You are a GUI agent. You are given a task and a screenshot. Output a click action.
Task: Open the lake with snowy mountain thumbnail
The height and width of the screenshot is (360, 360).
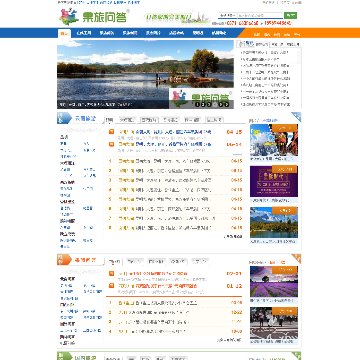pyautogui.click(x=274, y=222)
